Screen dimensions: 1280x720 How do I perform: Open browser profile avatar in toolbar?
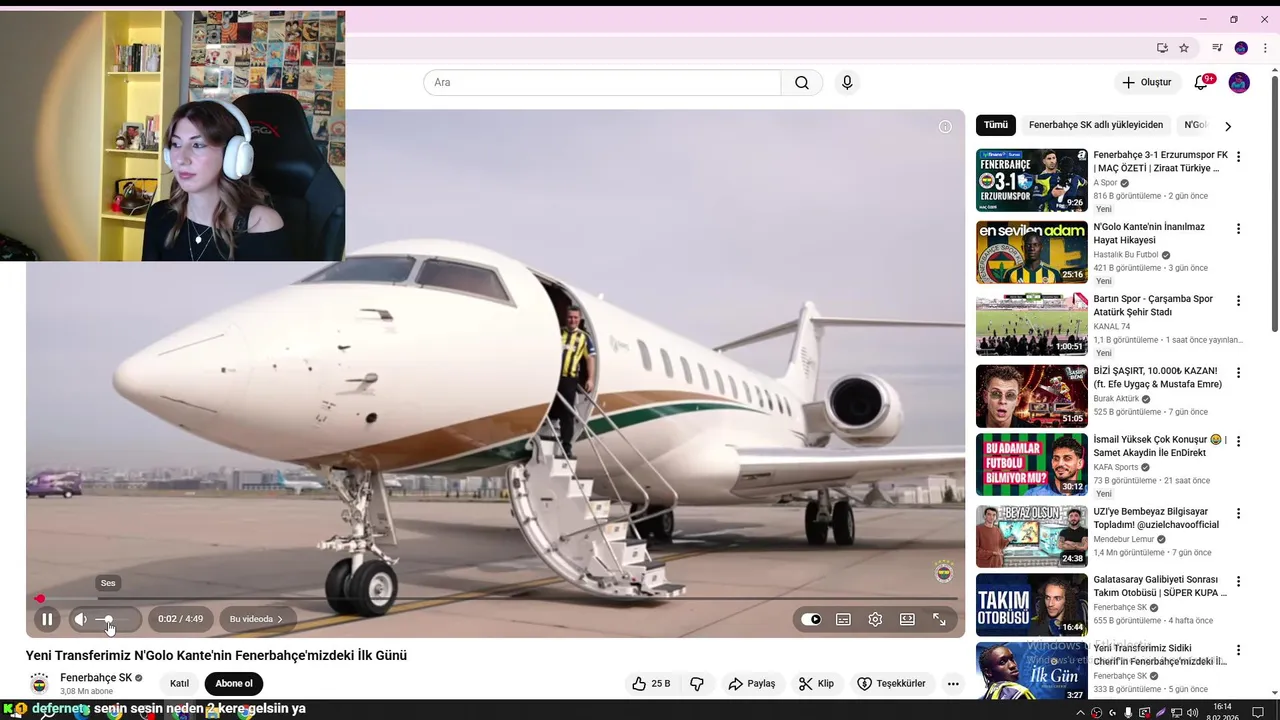click(x=1241, y=48)
